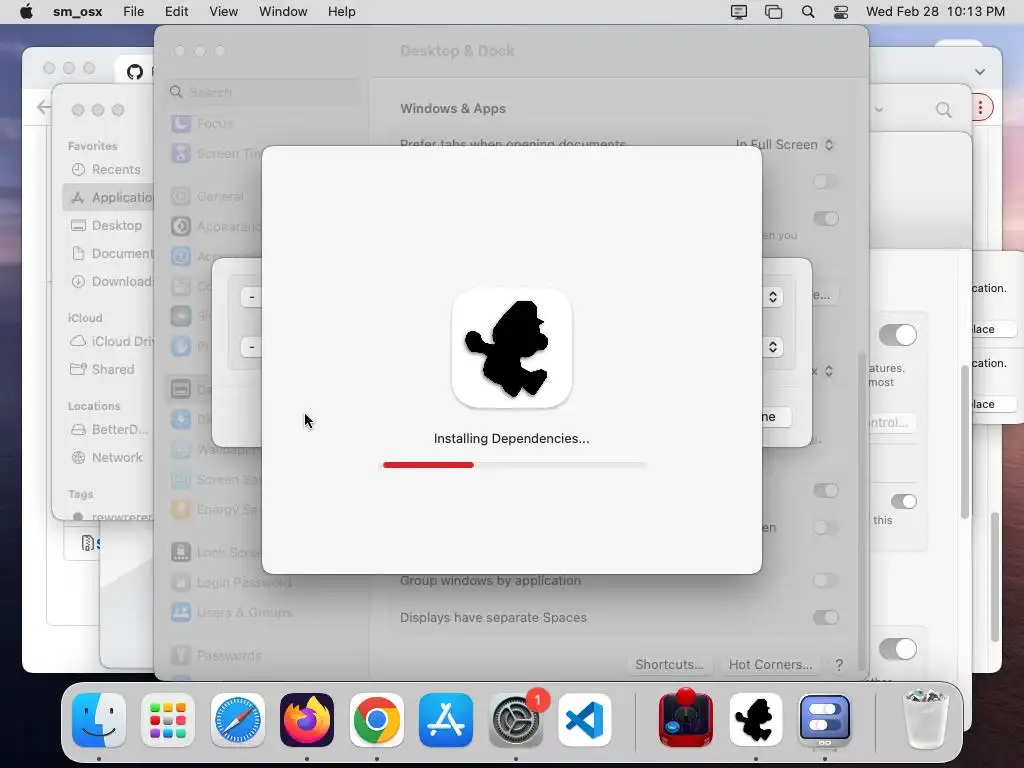Select the BetterD... location in Finder
This screenshot has width=1024, height=768.
(108, 429)
